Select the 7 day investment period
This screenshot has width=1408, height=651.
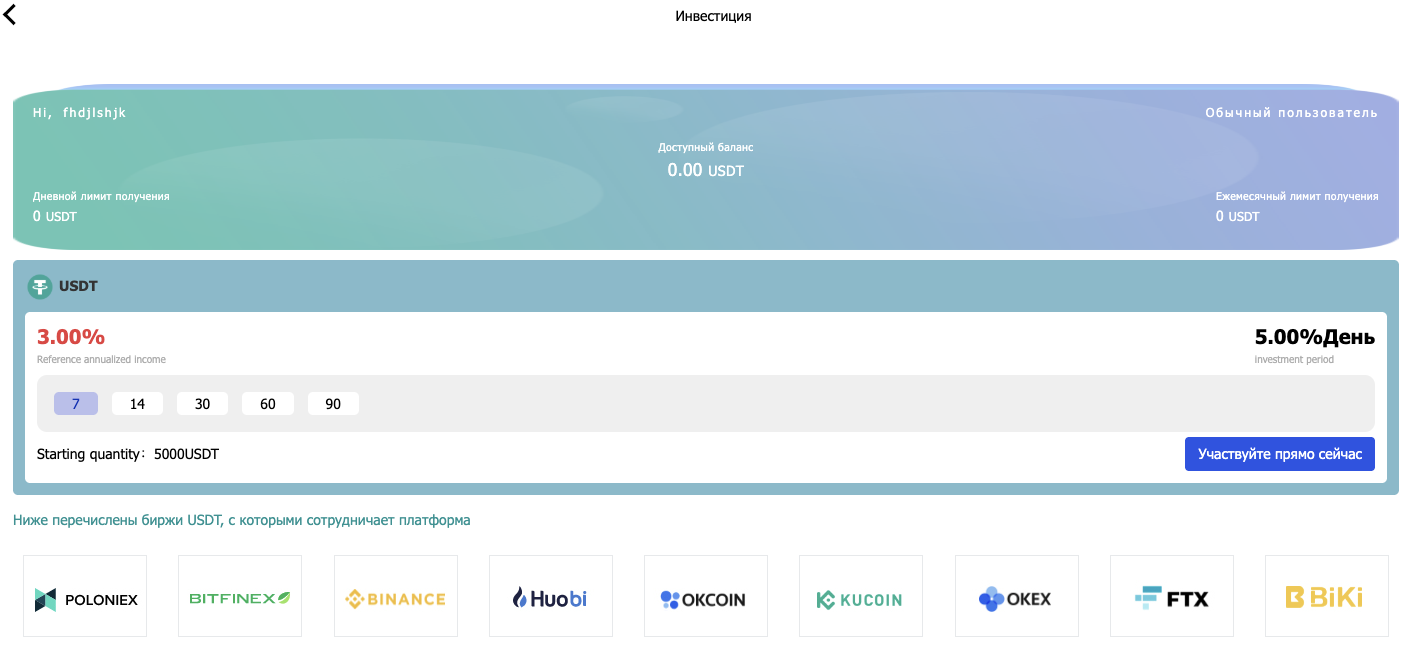tap(76, 404)
